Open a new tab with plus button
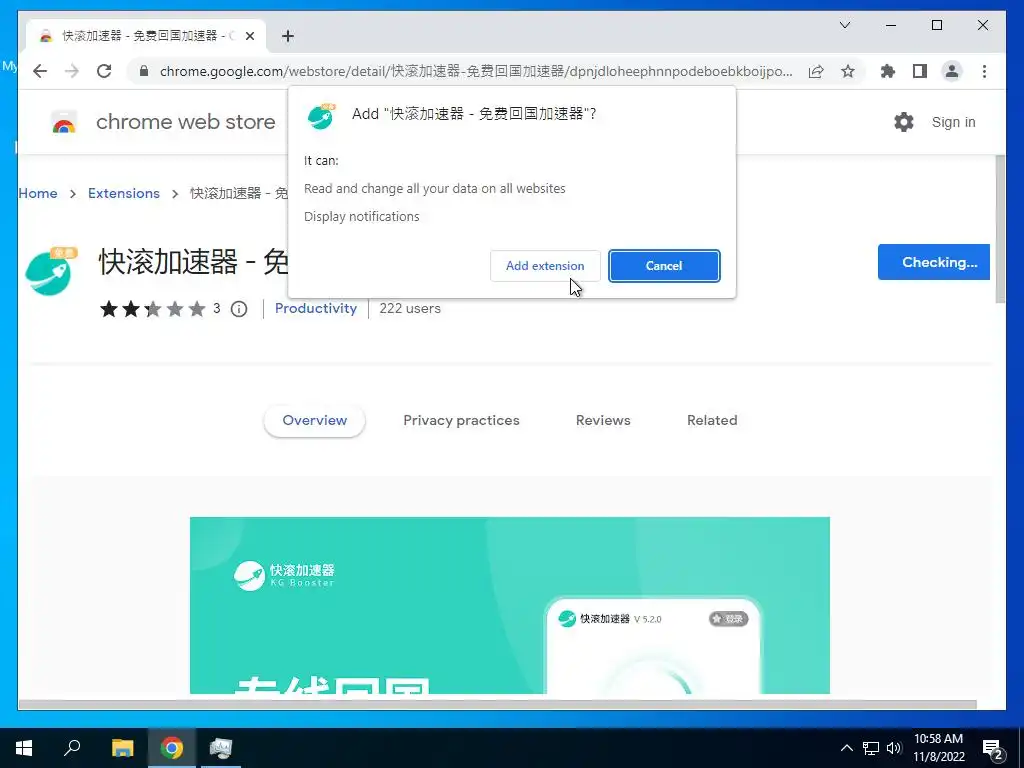This screenshot has height=768, width=1024. click(288, 36)
